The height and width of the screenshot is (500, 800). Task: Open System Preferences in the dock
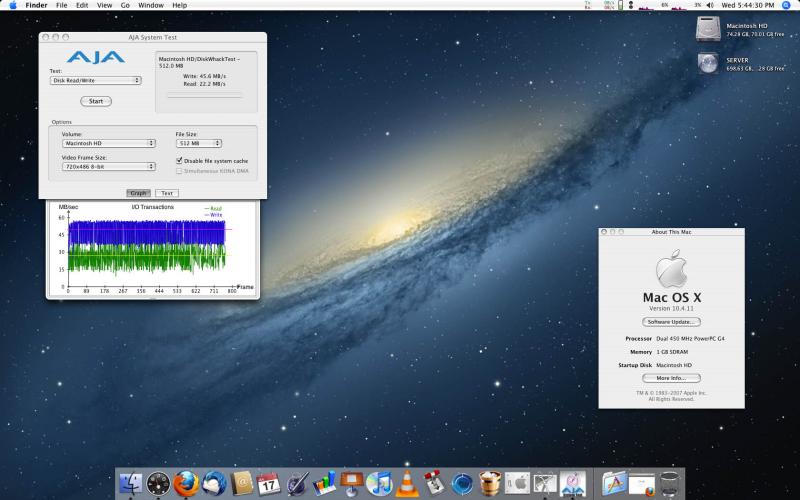(517, 483)
